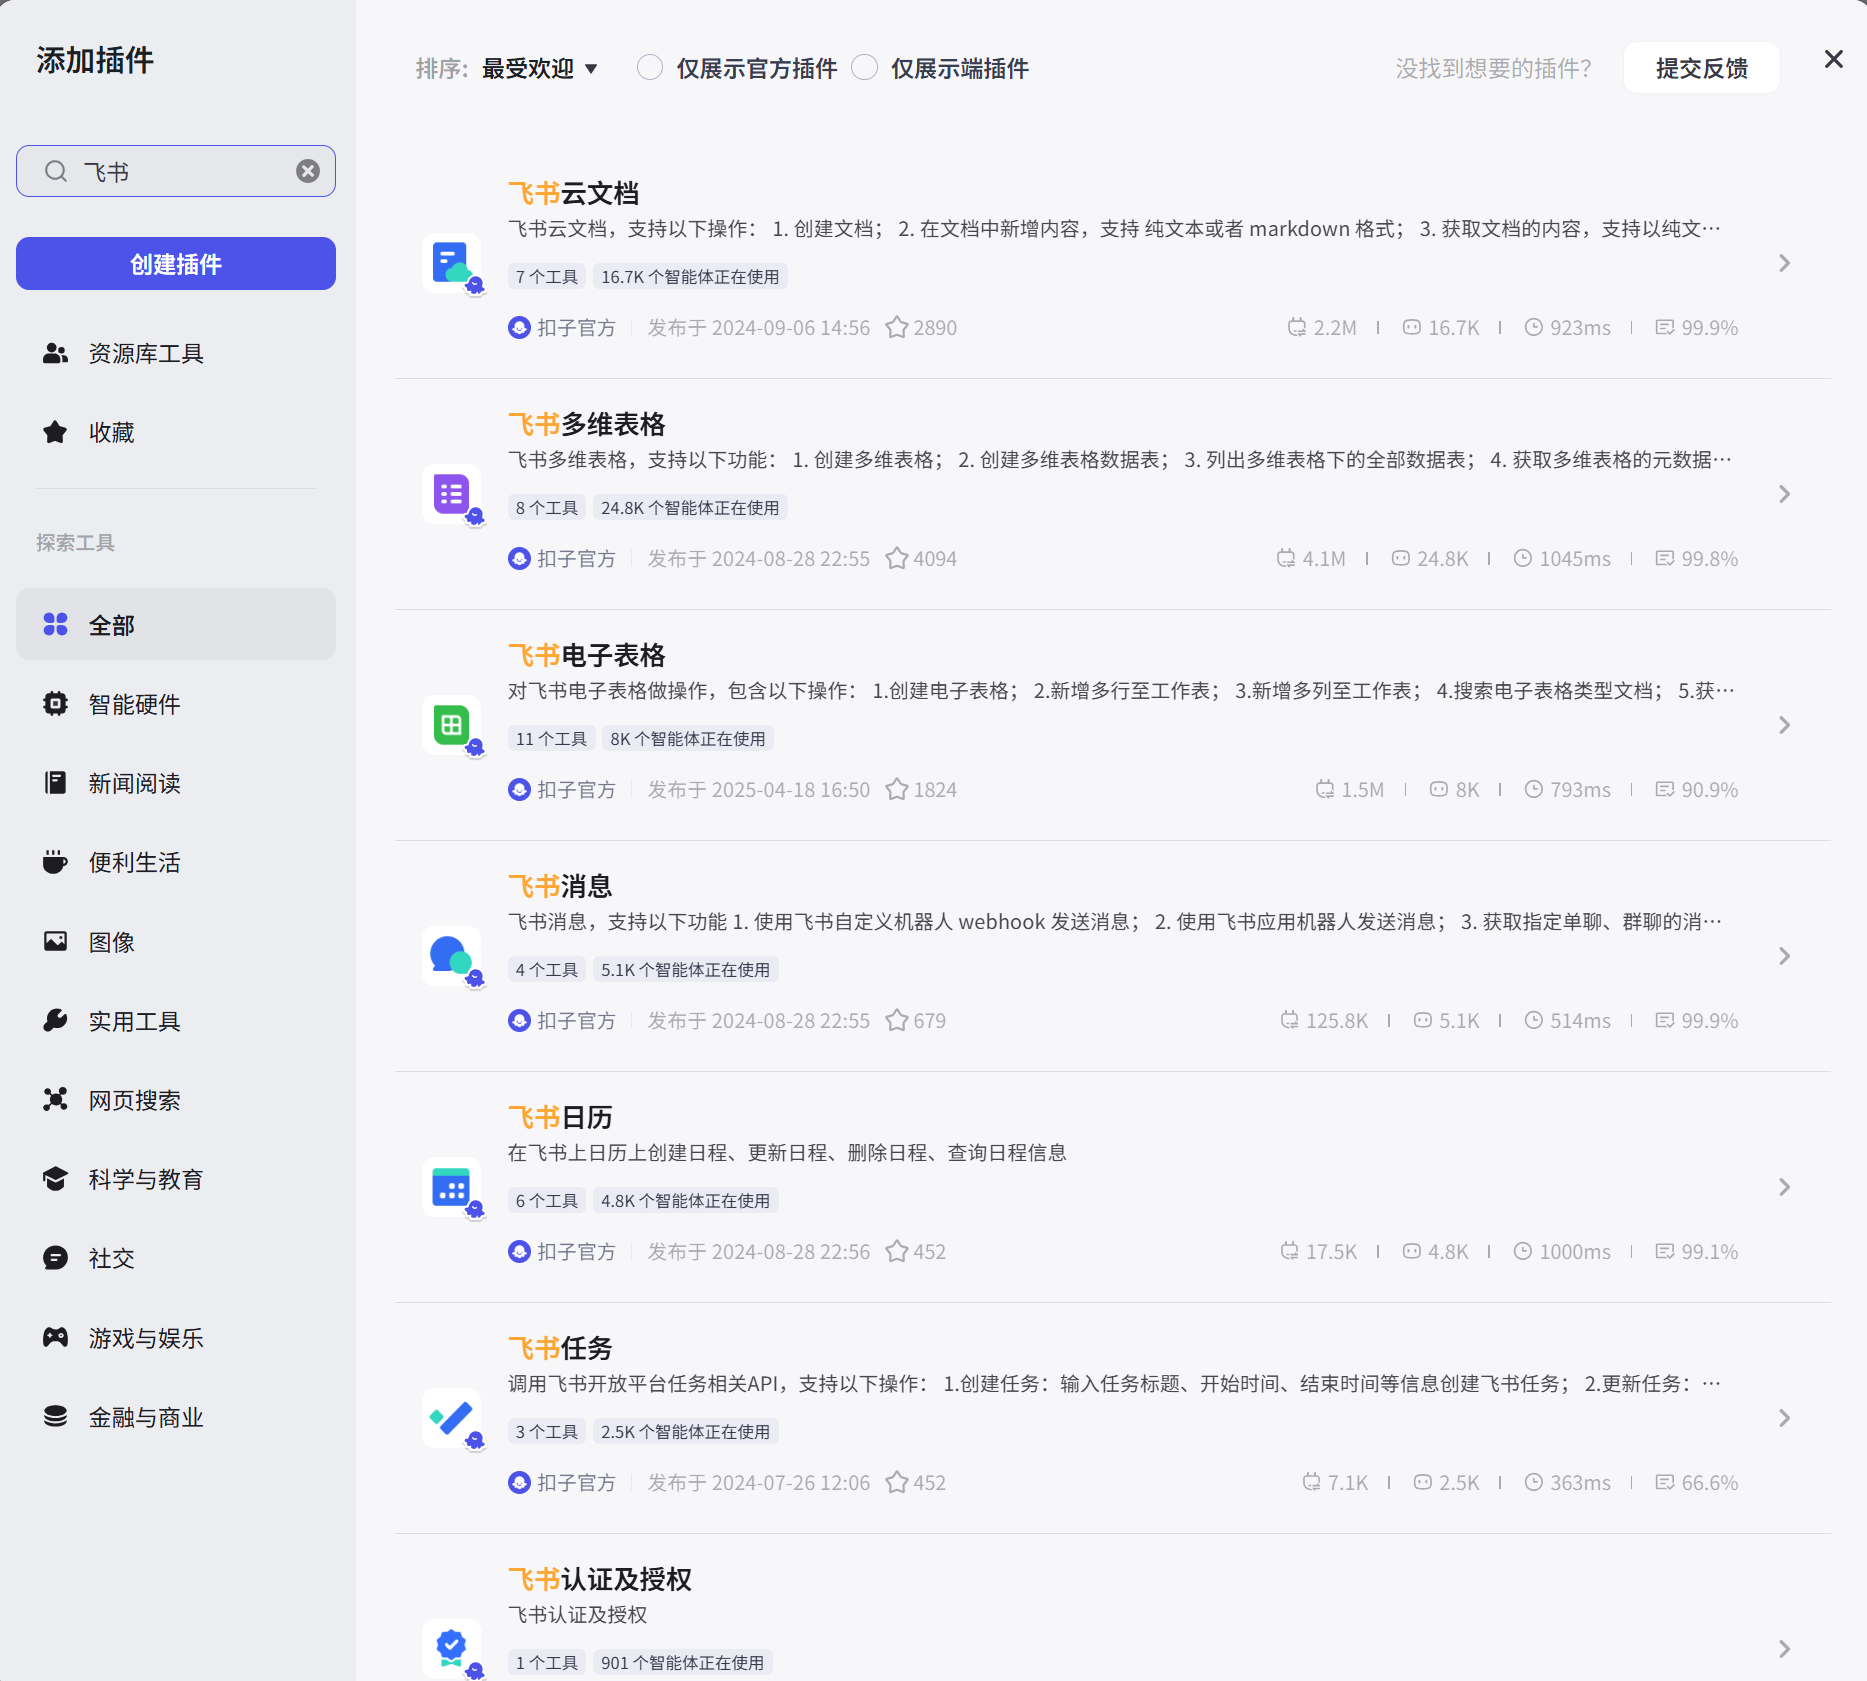Open the 飞书消息 plugin title
The height and width of the screenshot is (1681, 1867).
[x=560, y=886]
